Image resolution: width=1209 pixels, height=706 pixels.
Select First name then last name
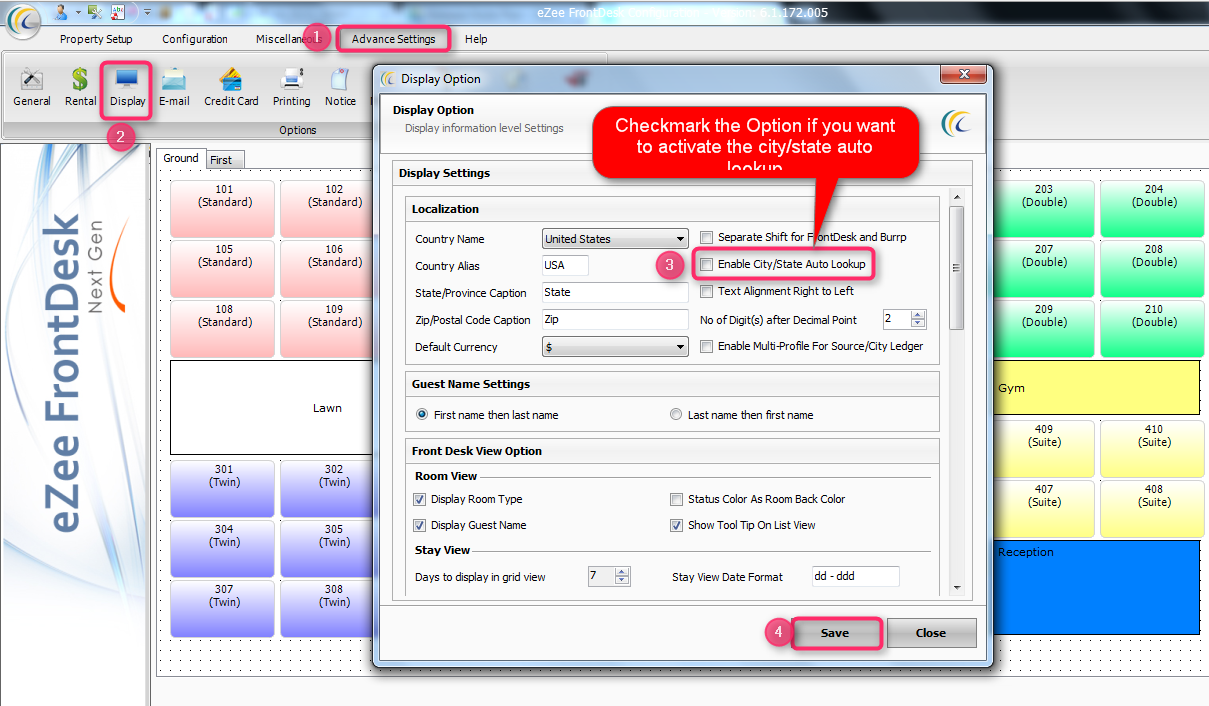pos(423,415)
